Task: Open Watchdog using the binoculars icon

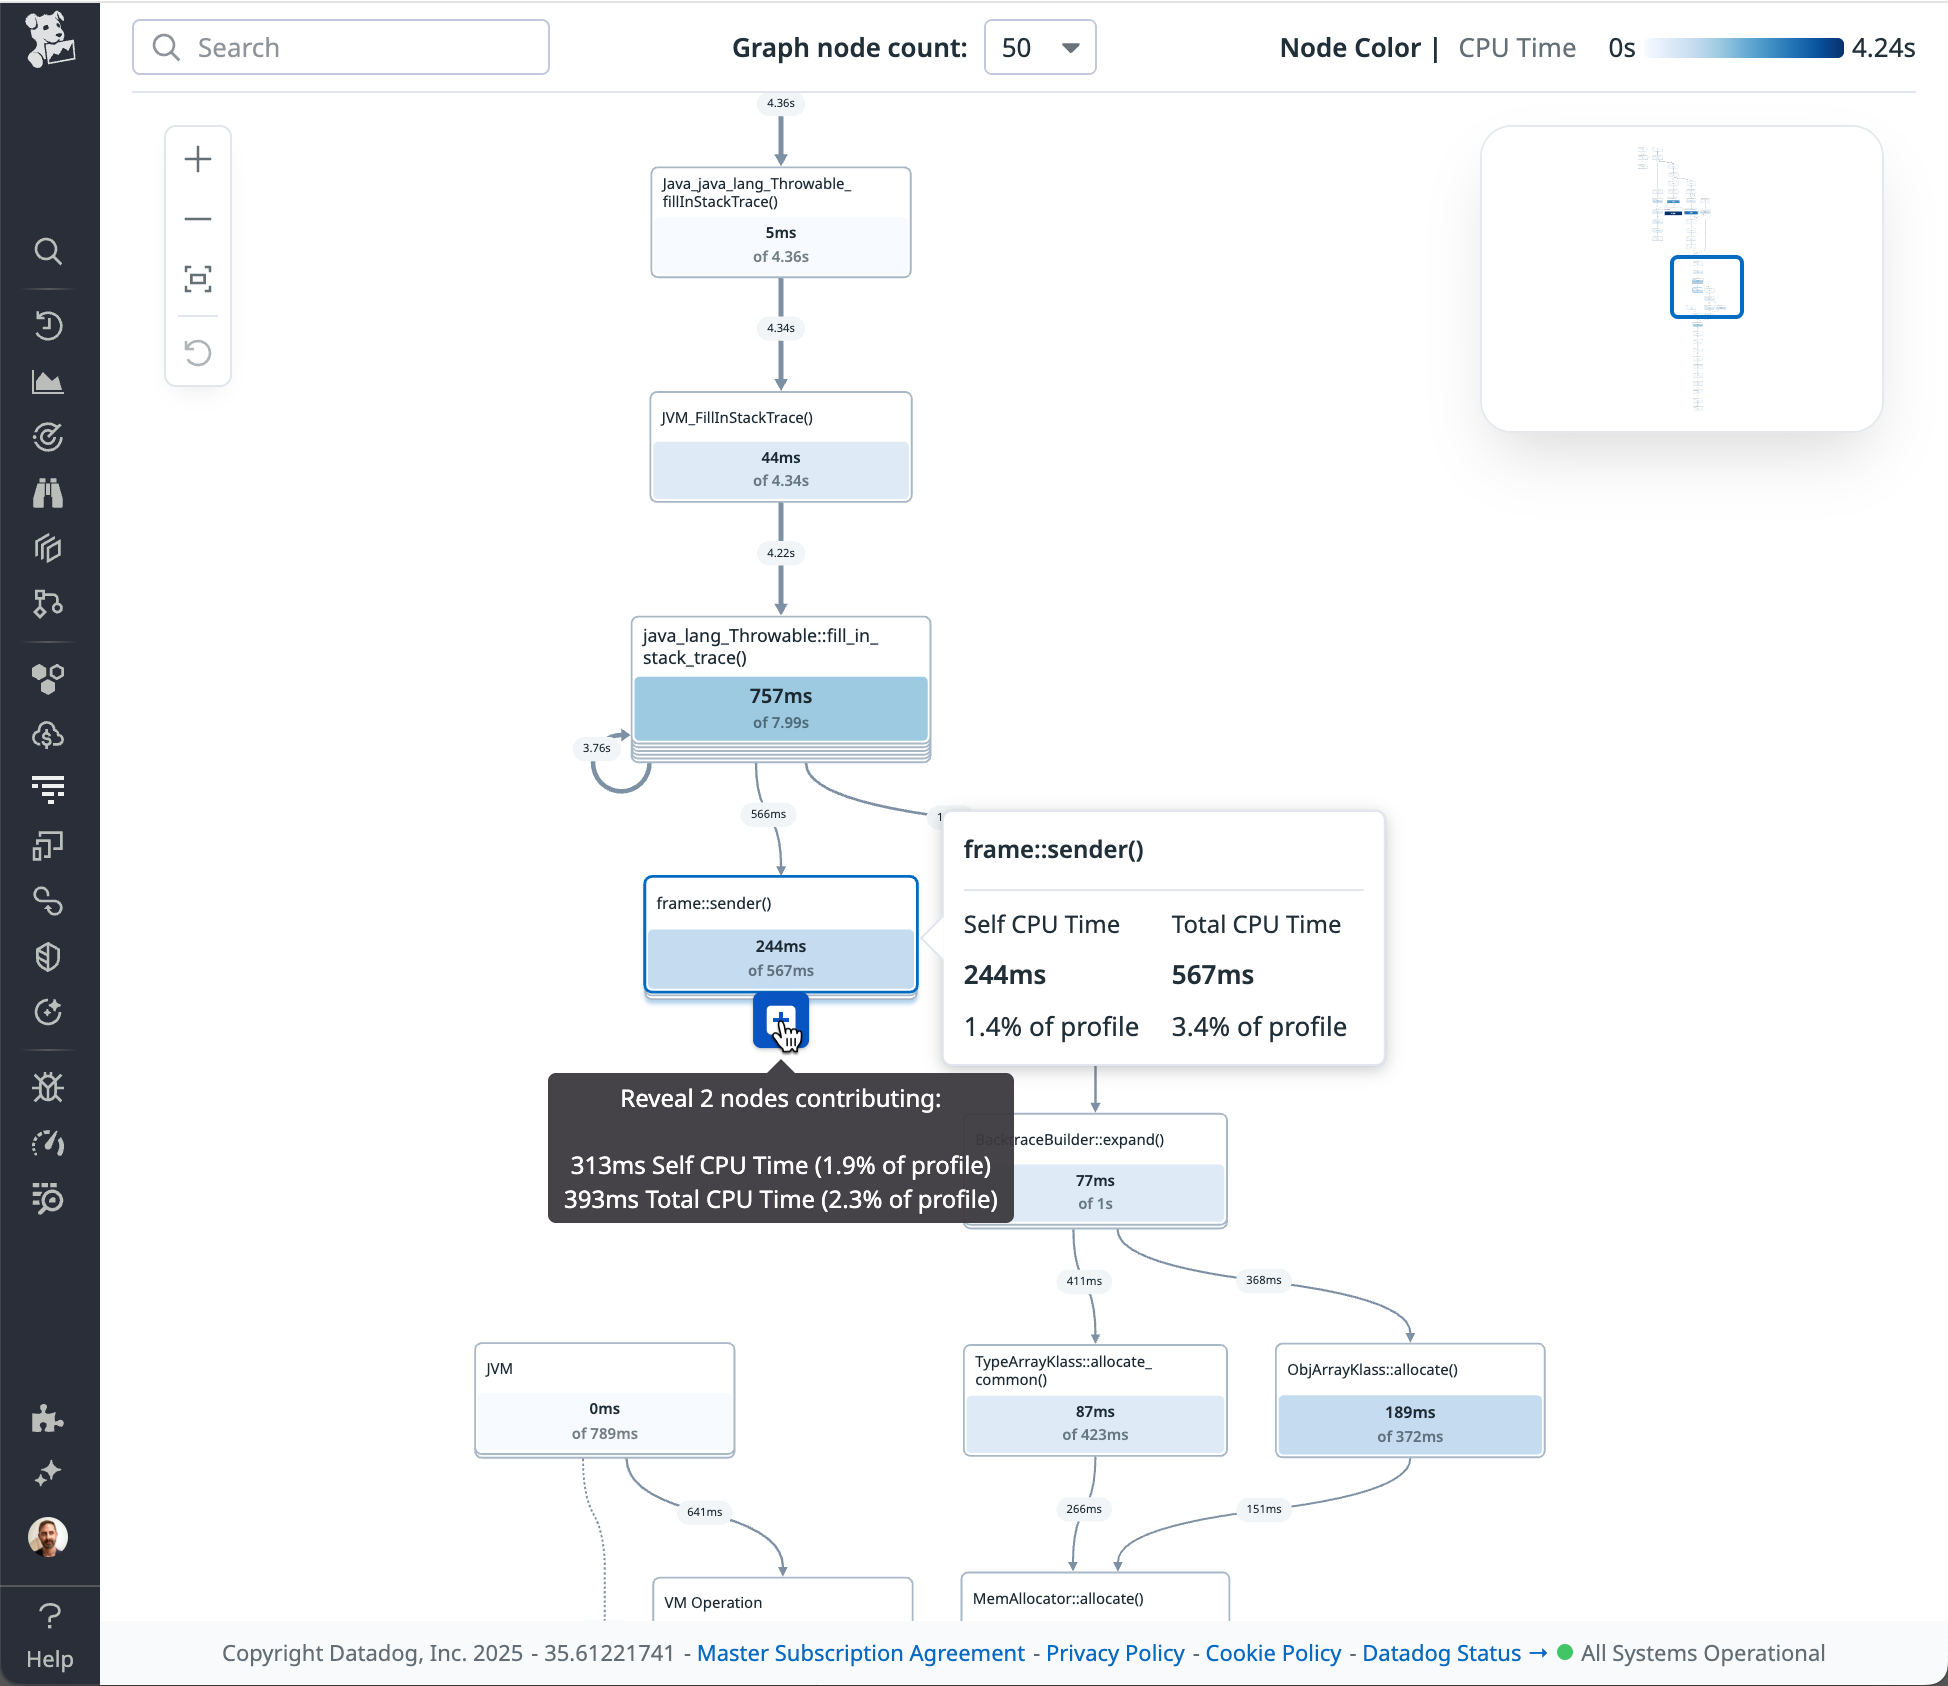Action: pyautogui.click(x=49, y=493)
